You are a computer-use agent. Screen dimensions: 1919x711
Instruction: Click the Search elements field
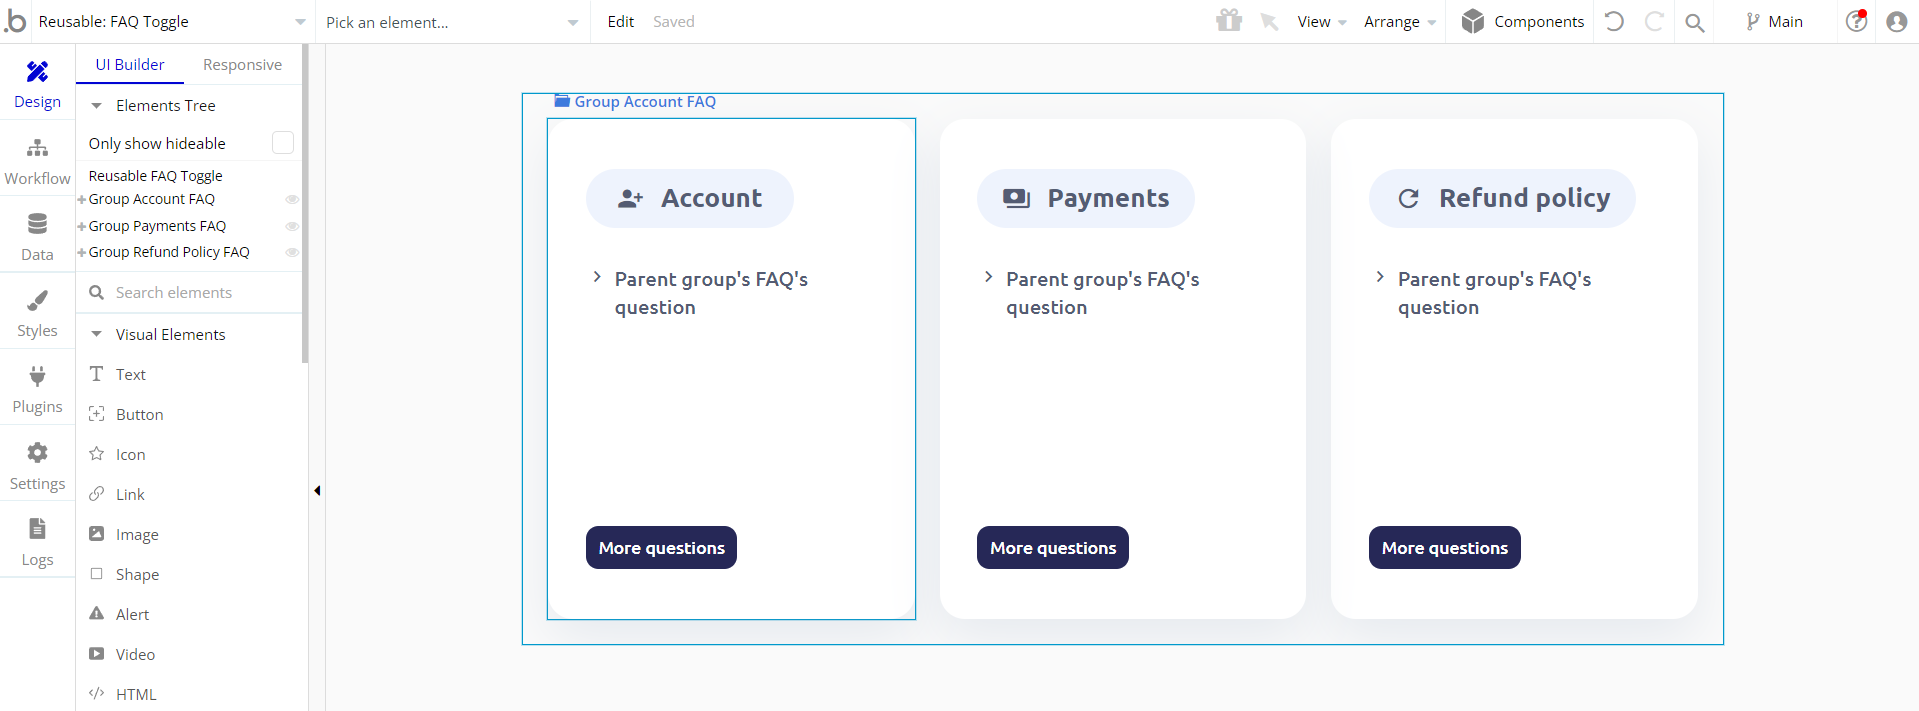coord(190,293)
